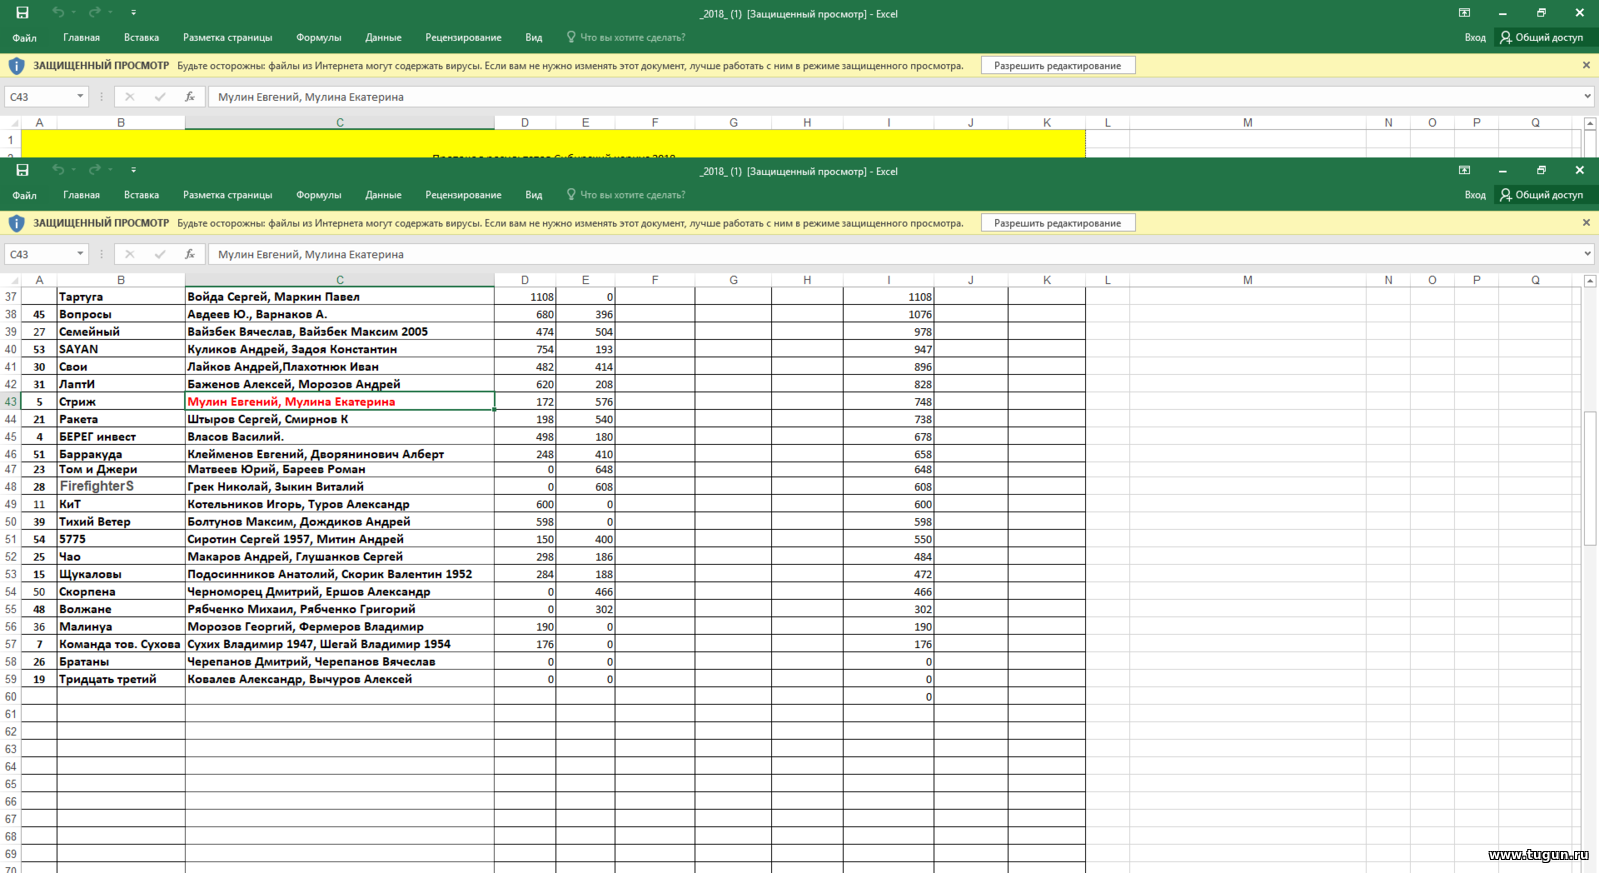Click the fx insert function icon, front window
Screen dimensions: 1599x873
[189, 254]
